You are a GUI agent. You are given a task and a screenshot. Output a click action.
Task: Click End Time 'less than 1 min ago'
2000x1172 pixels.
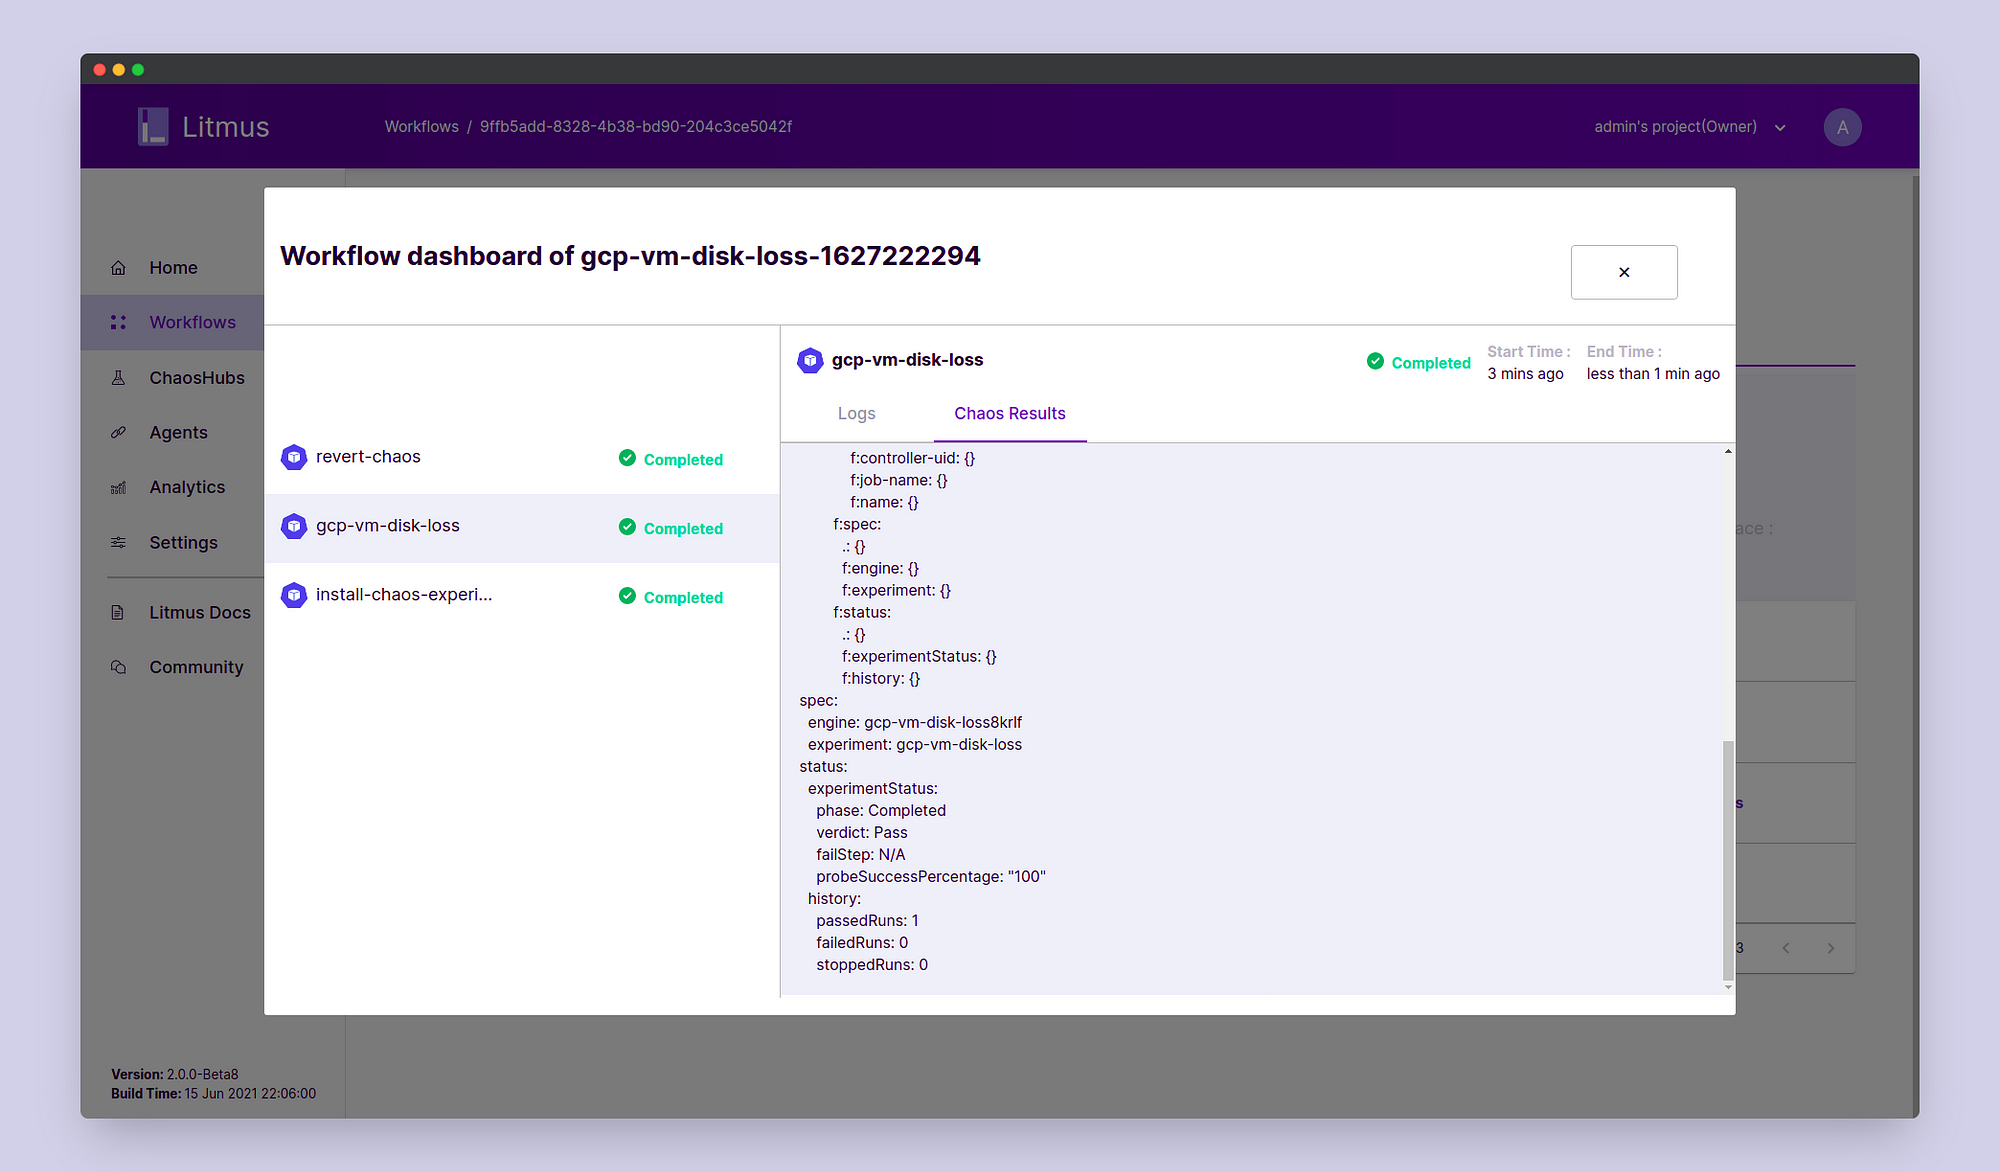1653,374
